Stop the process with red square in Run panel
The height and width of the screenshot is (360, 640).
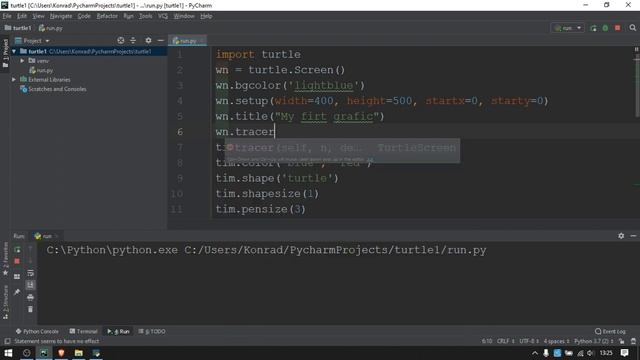[17, 261]
